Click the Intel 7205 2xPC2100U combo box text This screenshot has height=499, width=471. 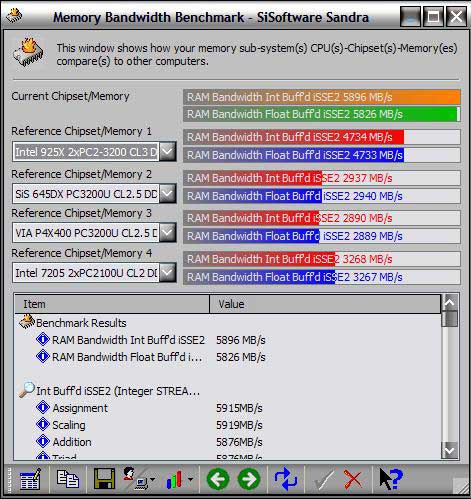pyautogui.click(x=86, y=273)
